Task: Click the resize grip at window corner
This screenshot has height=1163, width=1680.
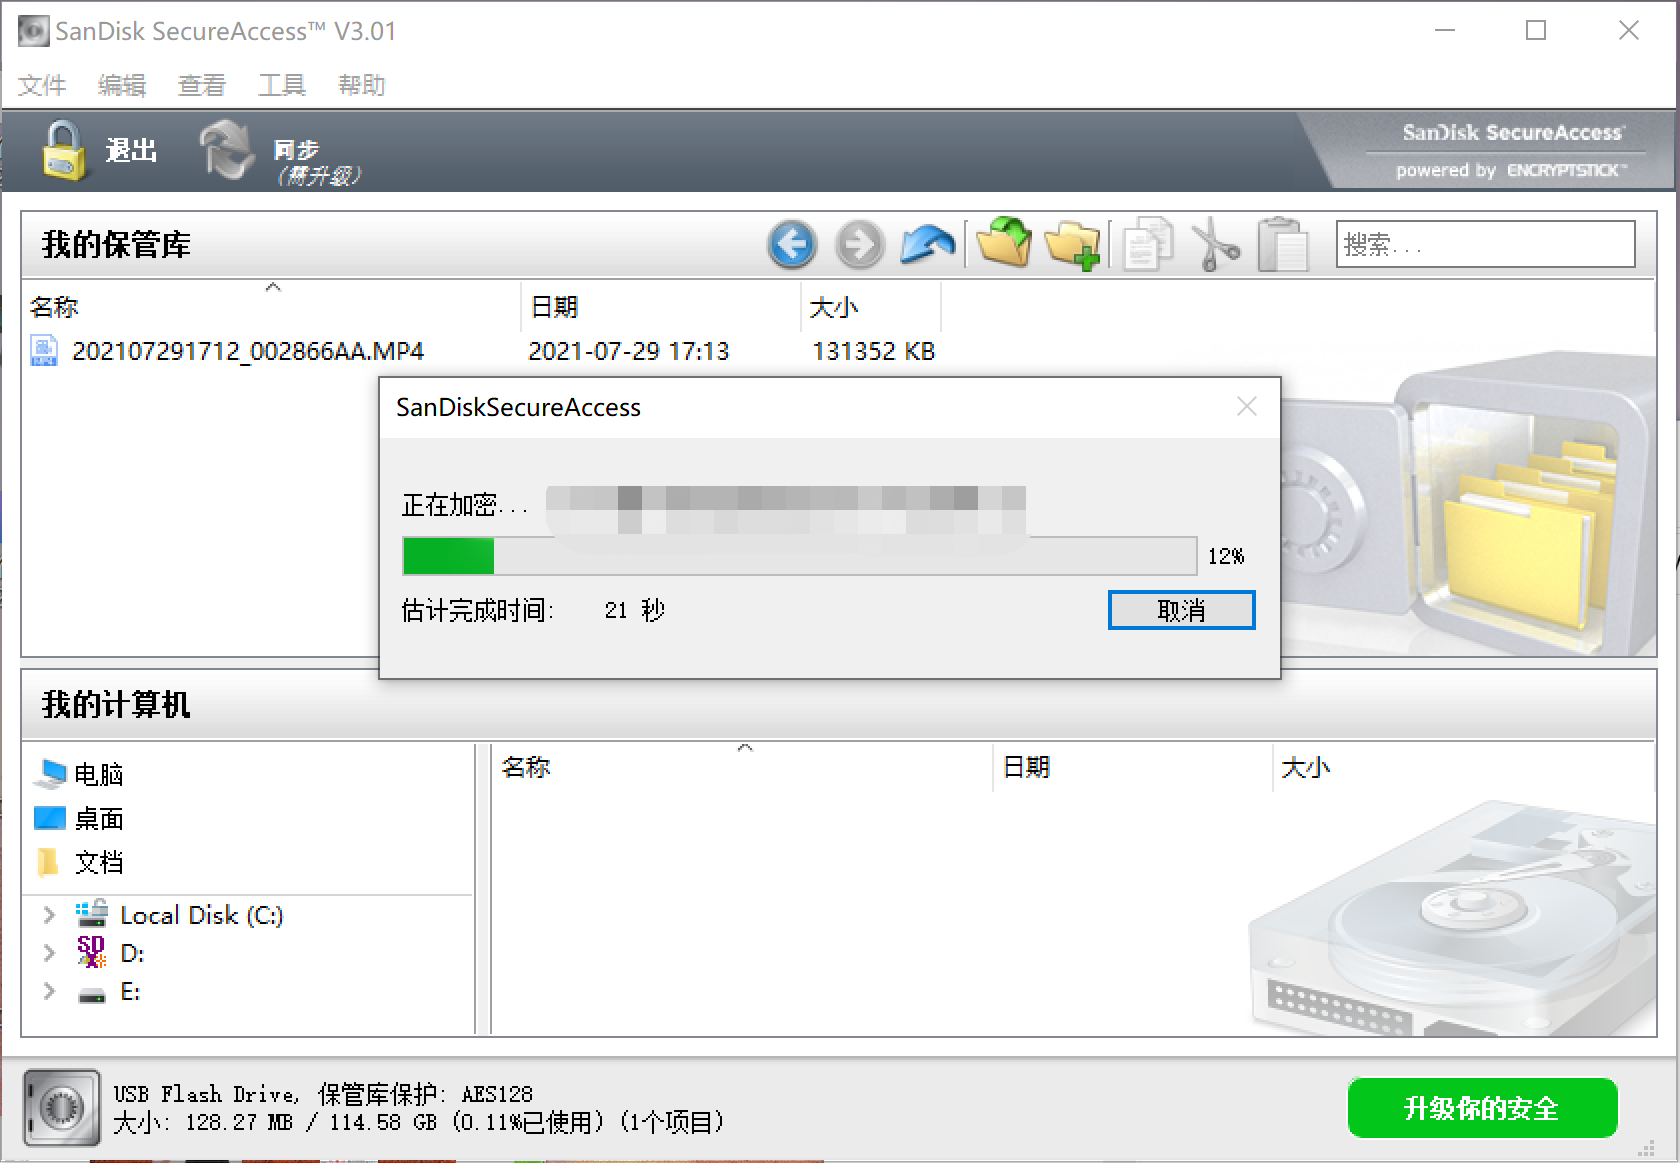Action: click(x=1646, y=1147)
